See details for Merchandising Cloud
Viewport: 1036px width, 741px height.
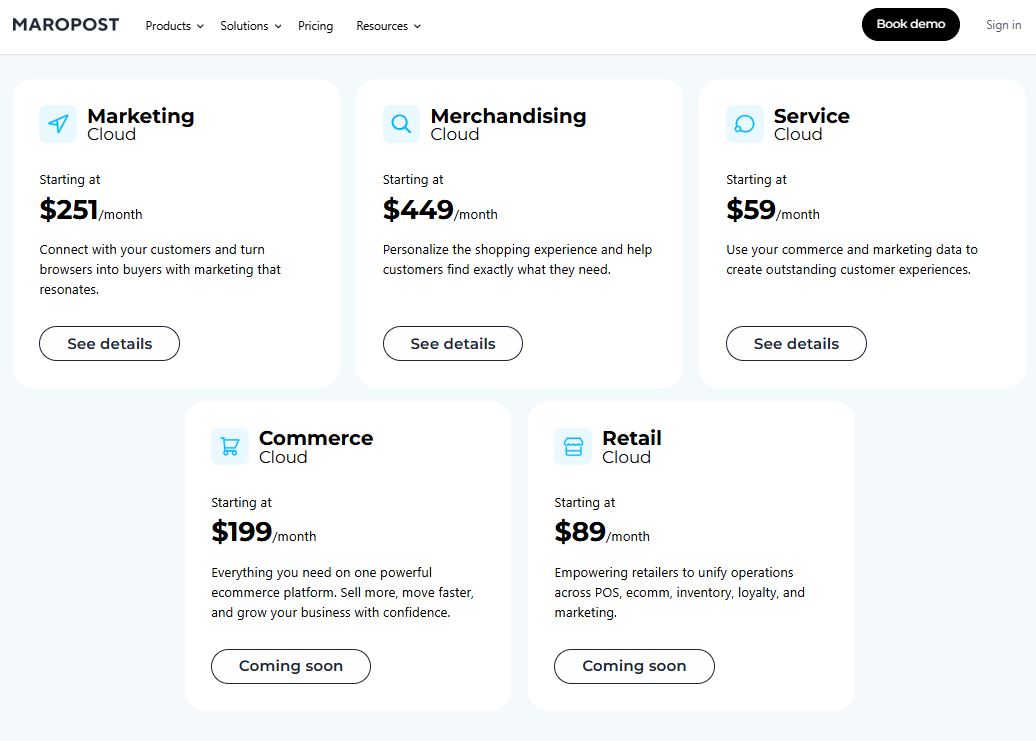click(453, 343)
